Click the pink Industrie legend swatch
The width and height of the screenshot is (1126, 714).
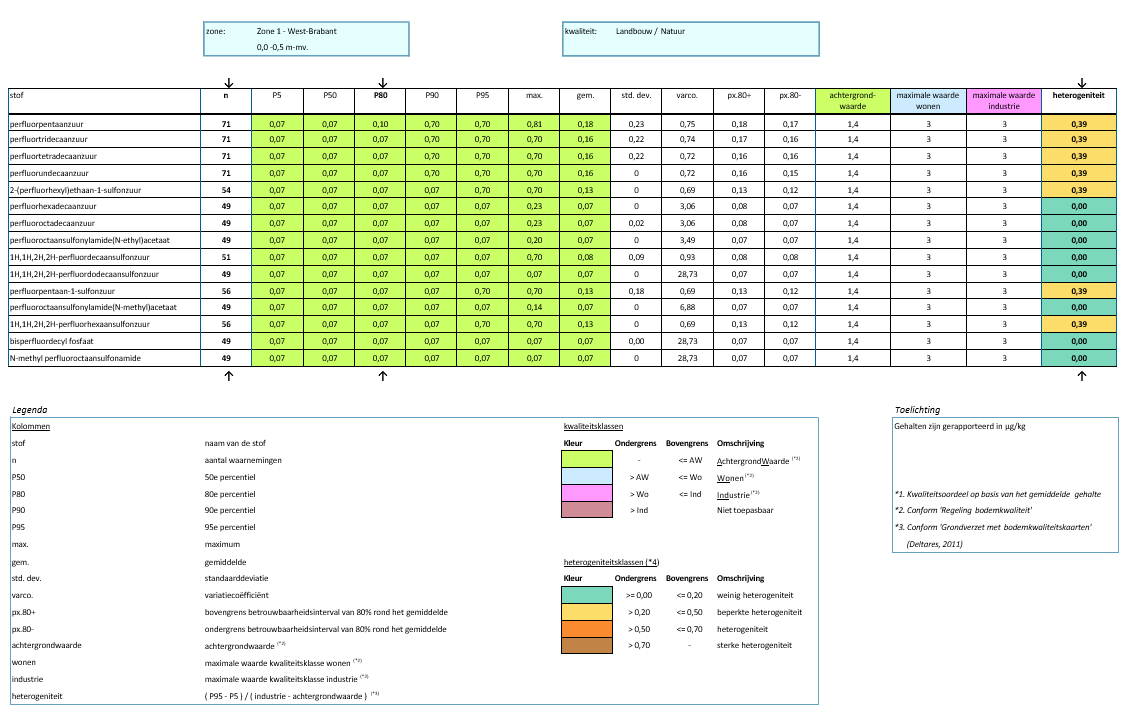587,493
